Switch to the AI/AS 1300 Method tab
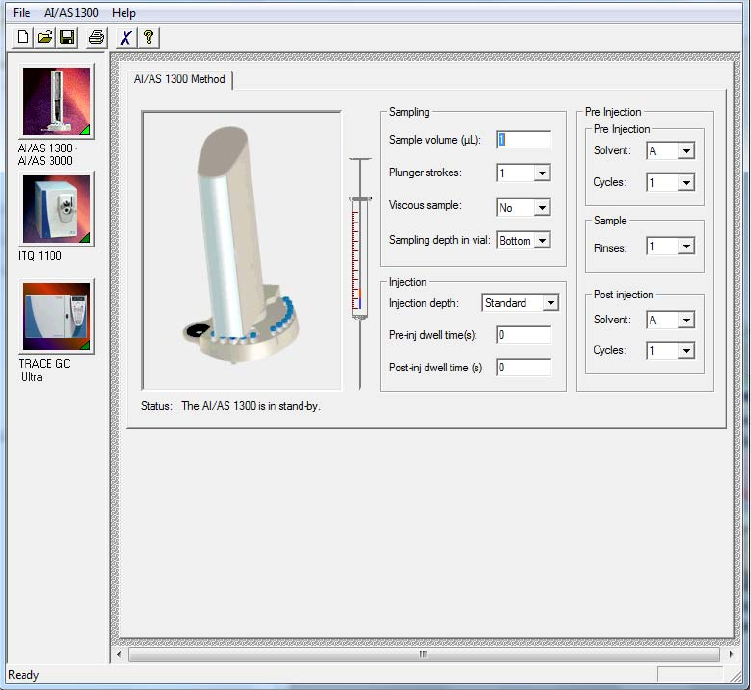The height and width of the screenshot is (690, 751). click(x=180, y=79)
